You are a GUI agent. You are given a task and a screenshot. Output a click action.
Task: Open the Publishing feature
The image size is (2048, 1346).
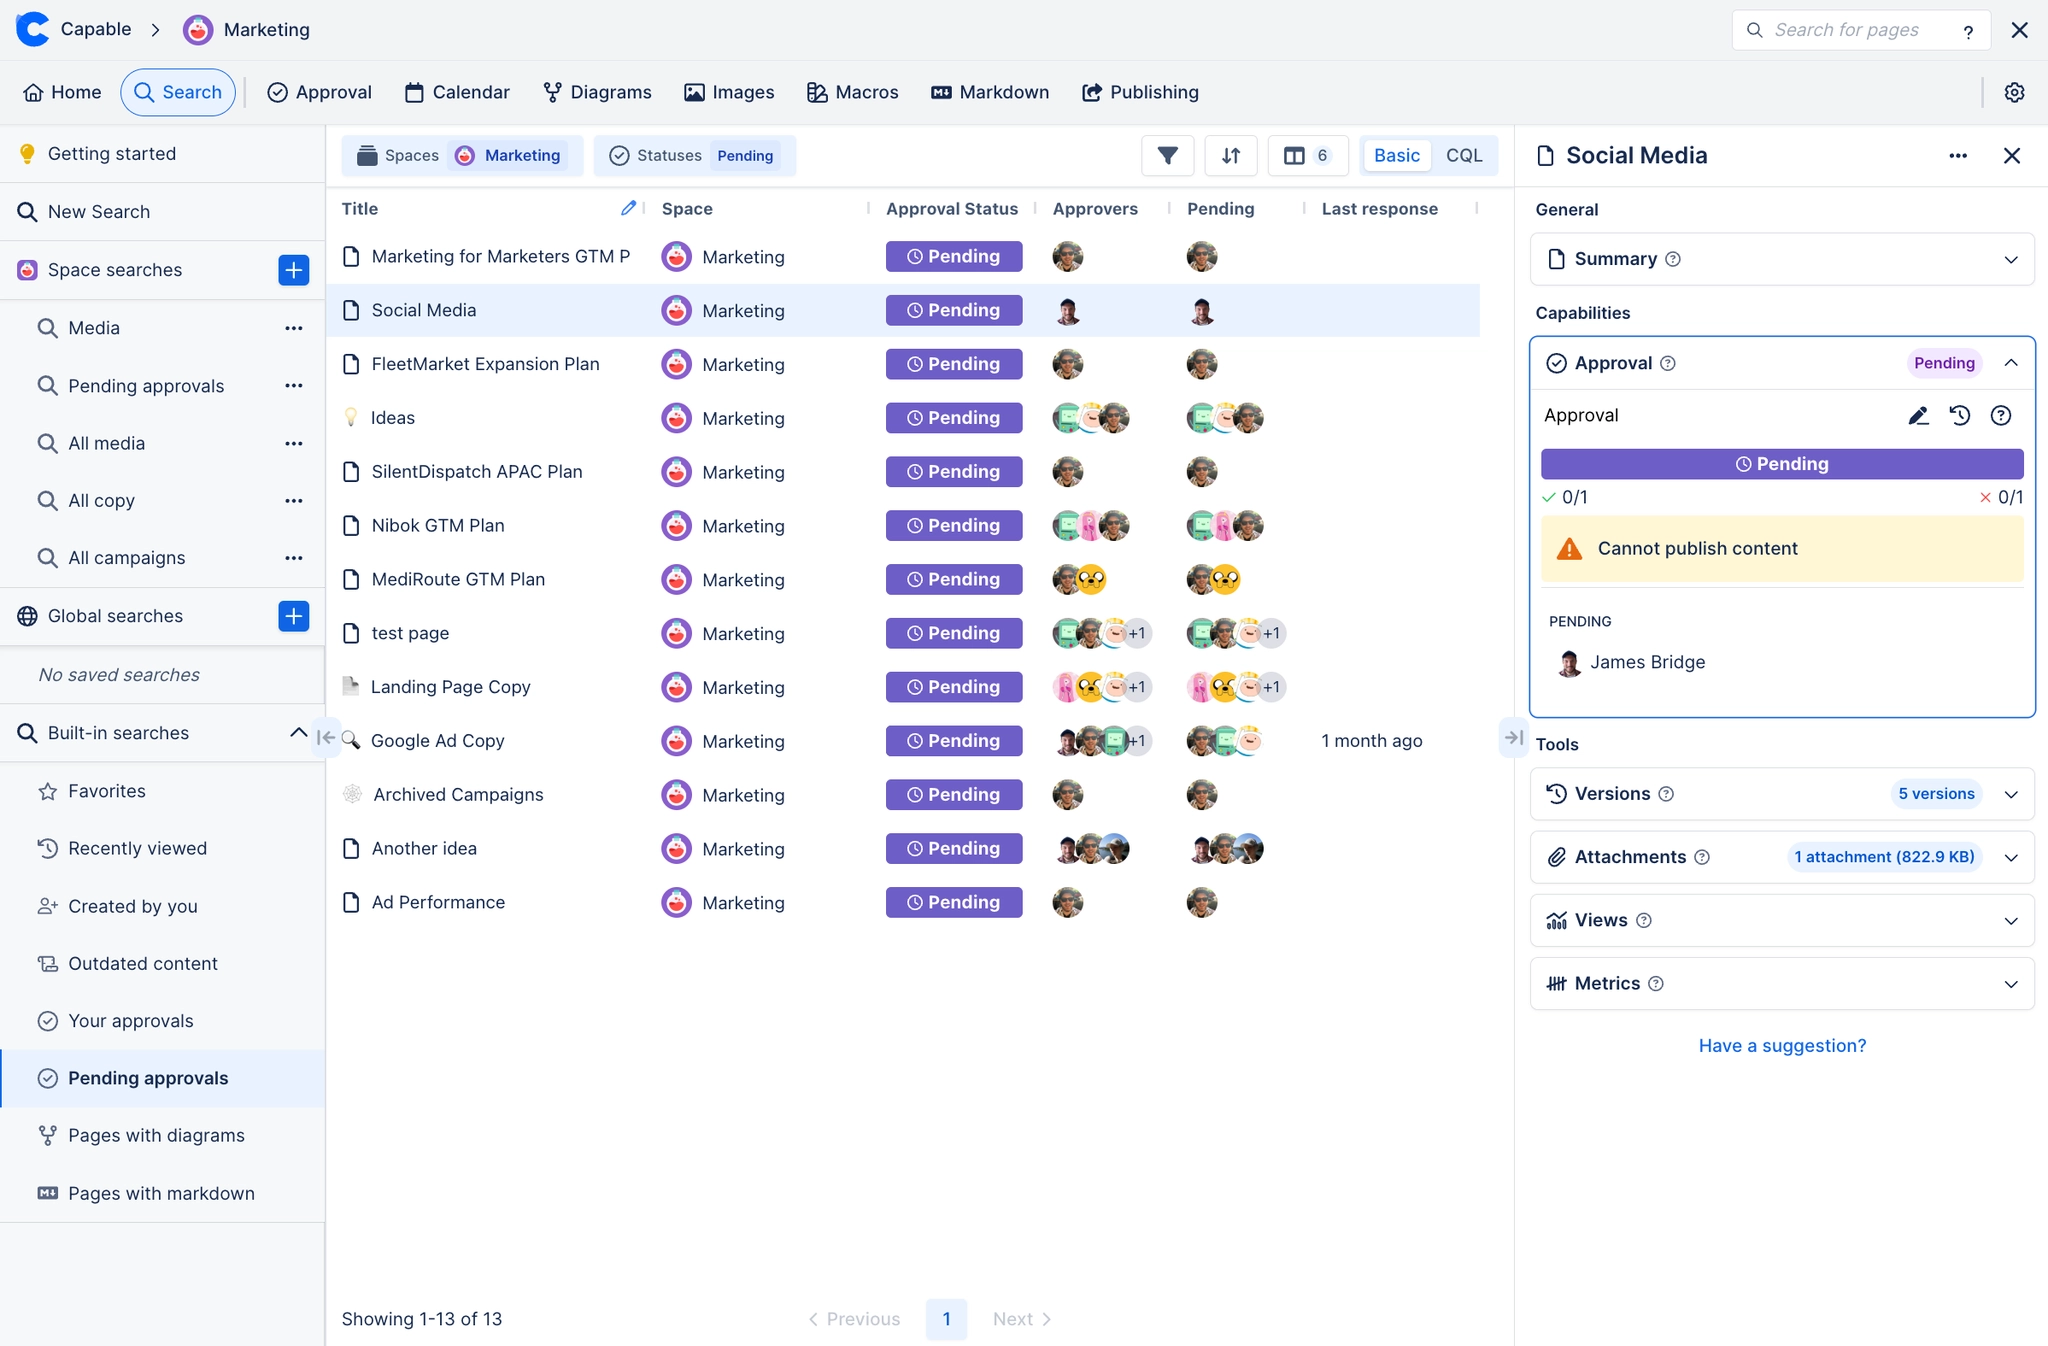pos(1139,92)
